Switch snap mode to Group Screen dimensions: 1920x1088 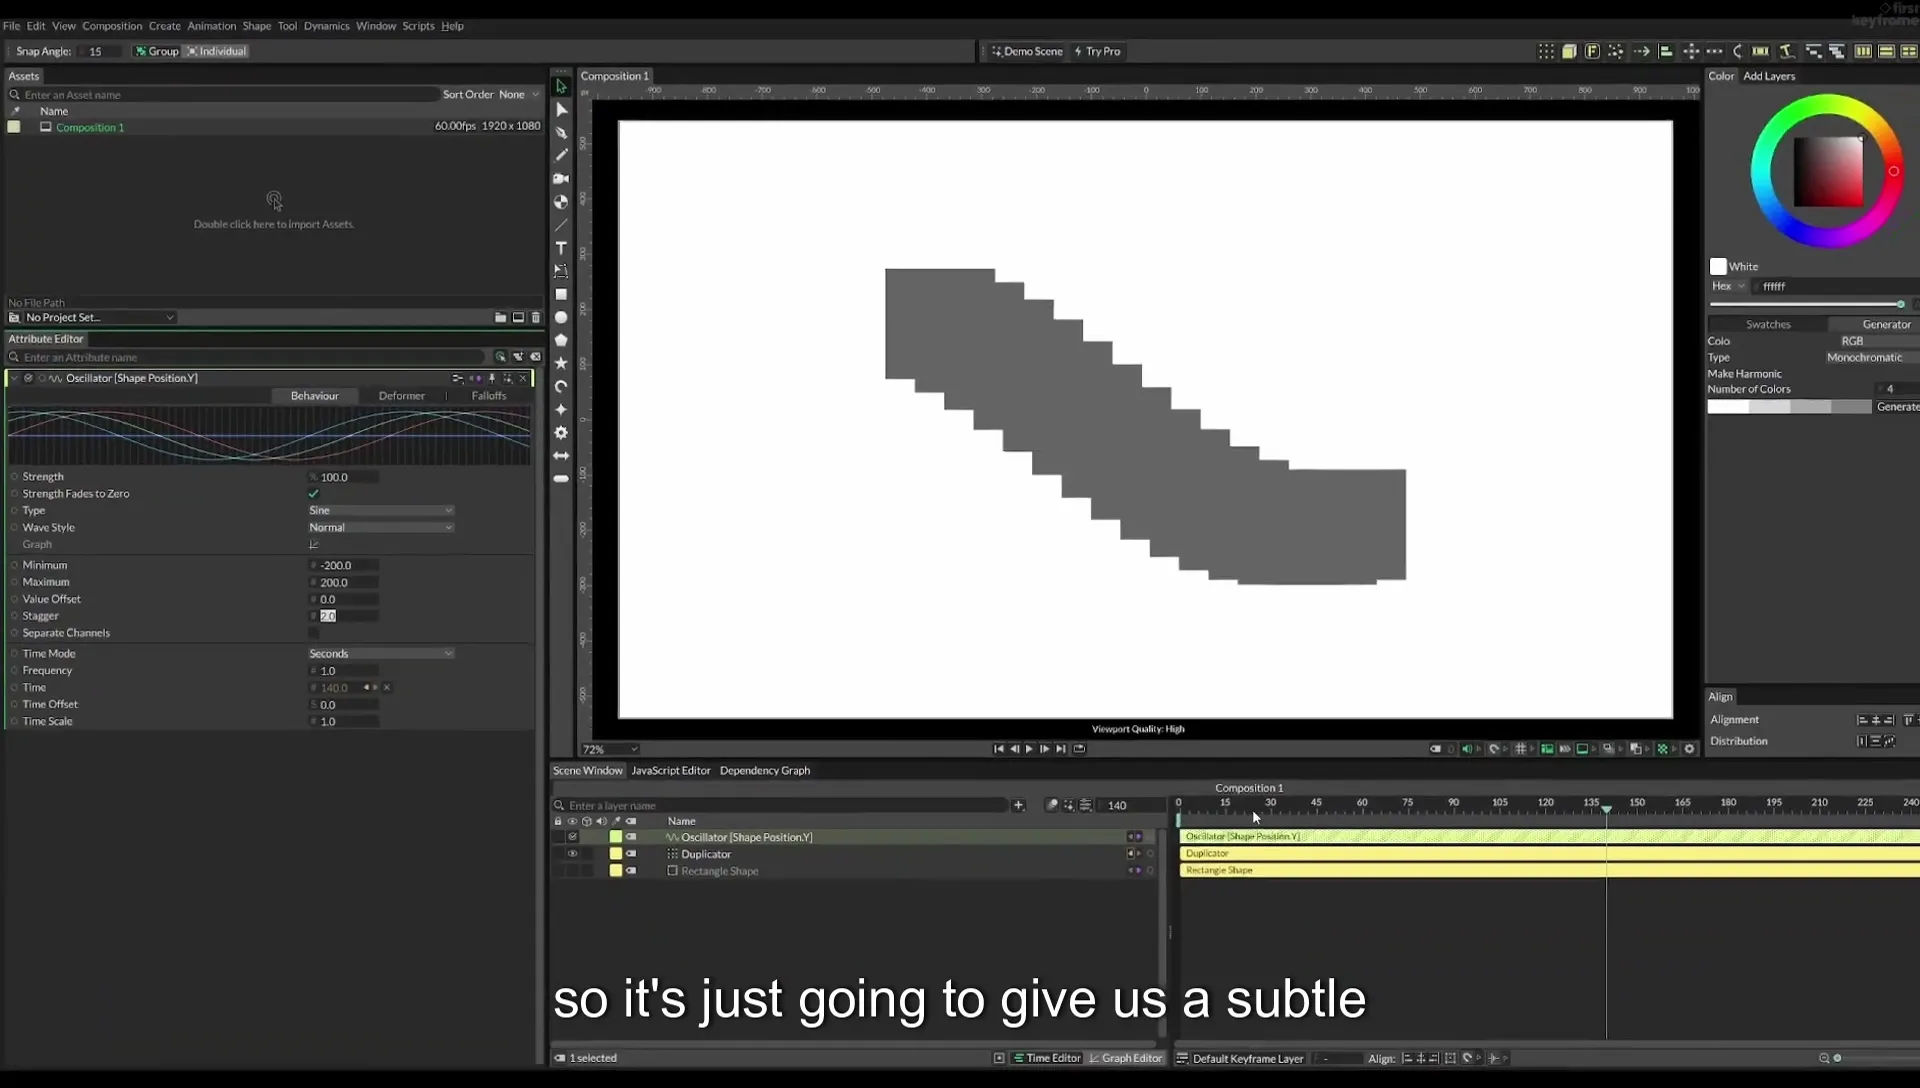[x=157, y=51]
